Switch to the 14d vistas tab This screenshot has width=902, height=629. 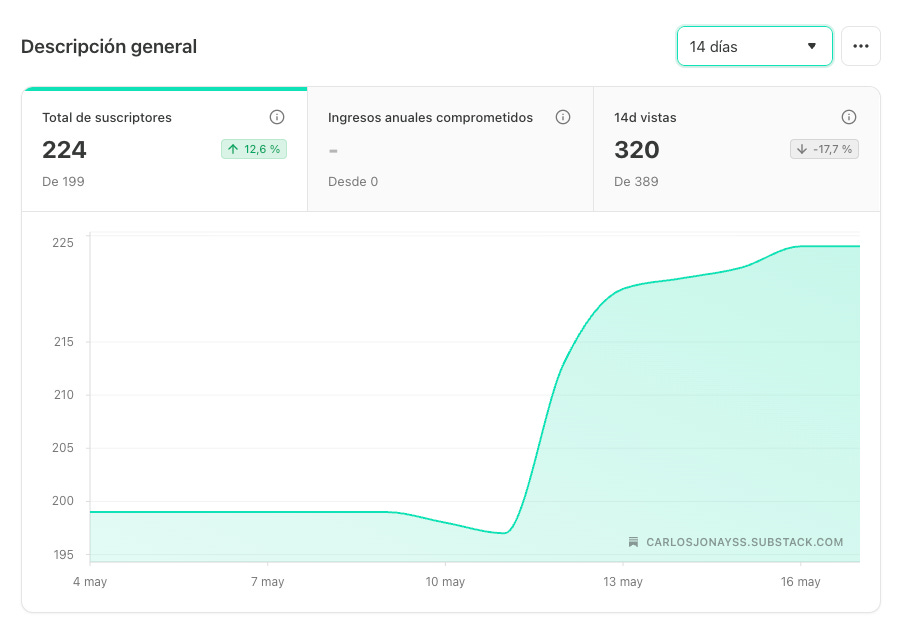[x=736, y=150]
